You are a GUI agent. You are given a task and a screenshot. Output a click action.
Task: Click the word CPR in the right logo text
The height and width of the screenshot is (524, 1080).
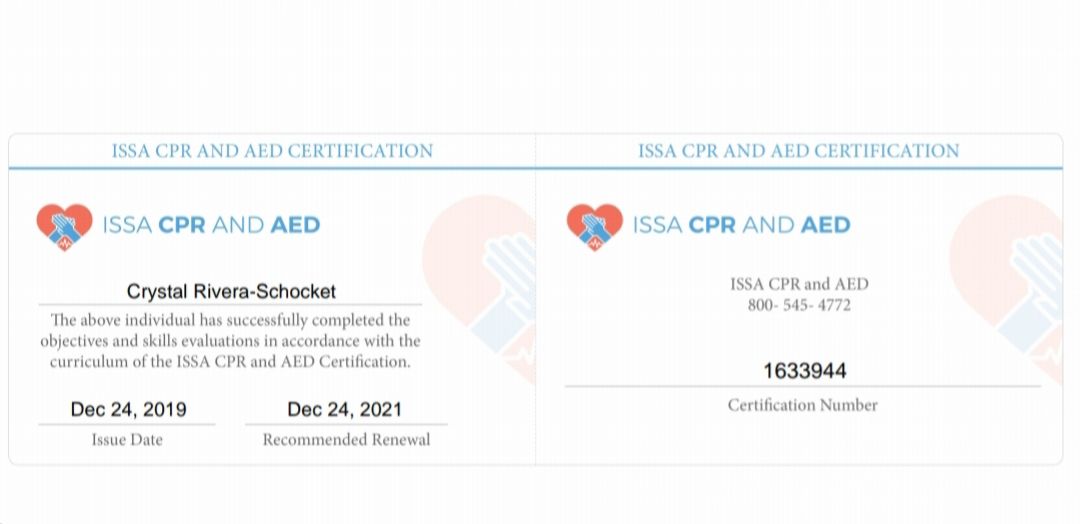tap(712, 225)
